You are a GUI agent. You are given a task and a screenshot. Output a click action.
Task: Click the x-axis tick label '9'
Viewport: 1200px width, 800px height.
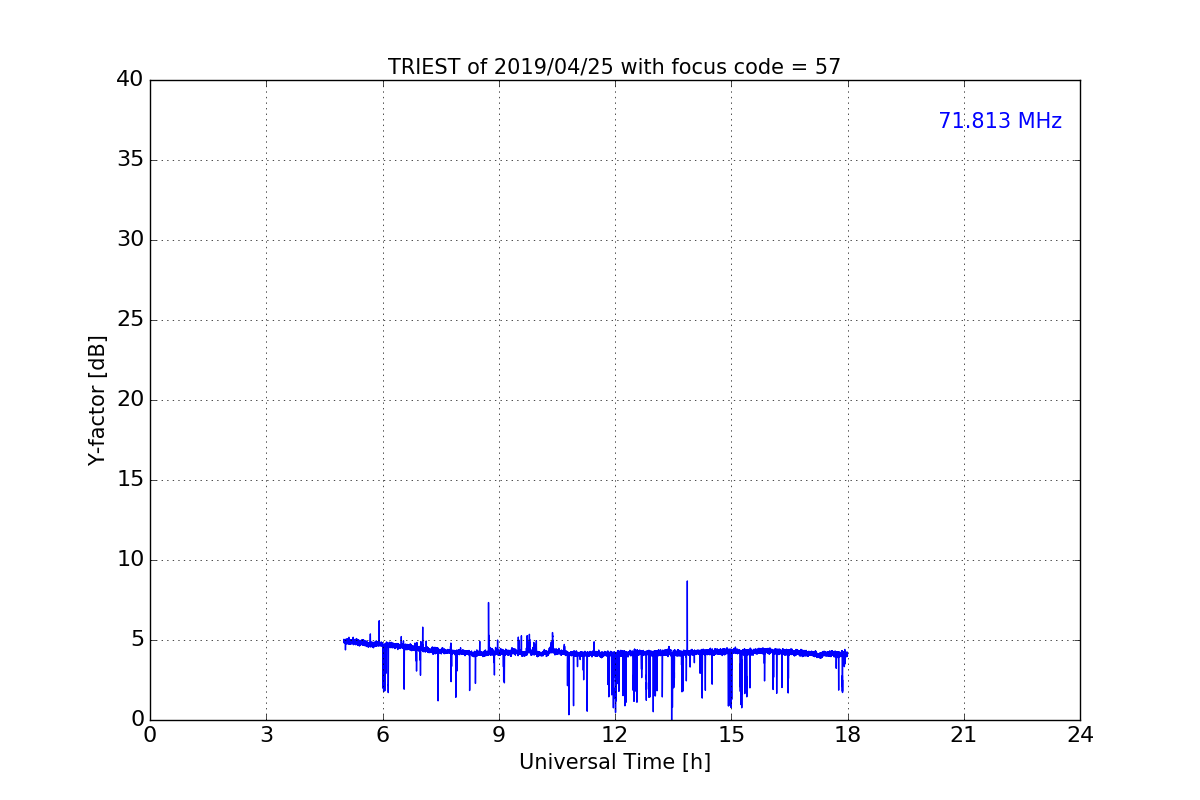[499, 735]
